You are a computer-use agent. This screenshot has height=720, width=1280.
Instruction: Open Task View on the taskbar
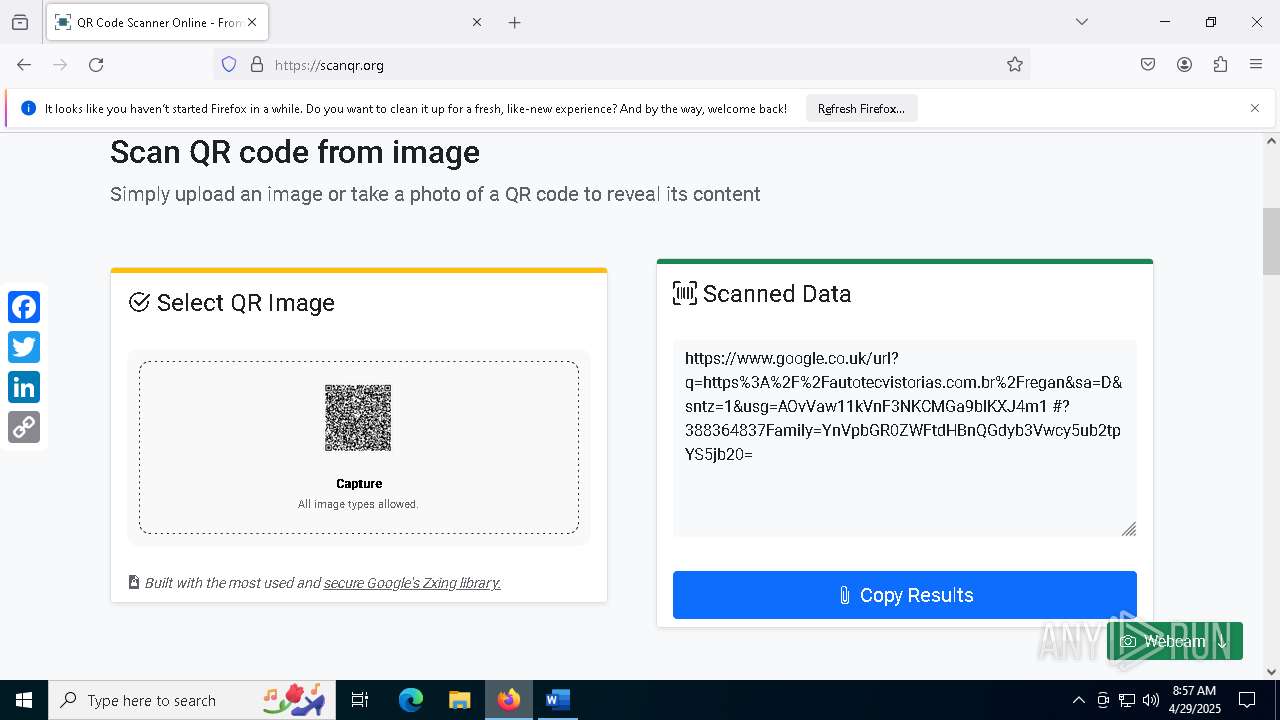point(360,700)
